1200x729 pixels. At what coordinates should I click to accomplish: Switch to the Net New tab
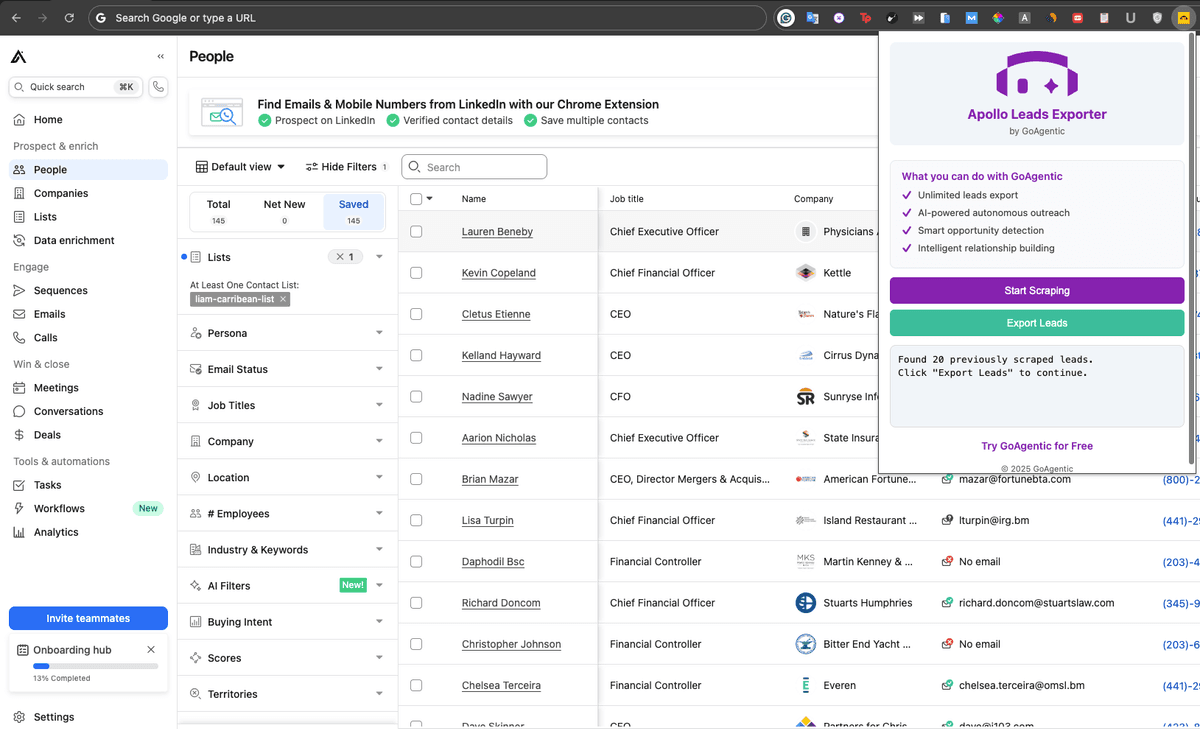coord(284,211)
